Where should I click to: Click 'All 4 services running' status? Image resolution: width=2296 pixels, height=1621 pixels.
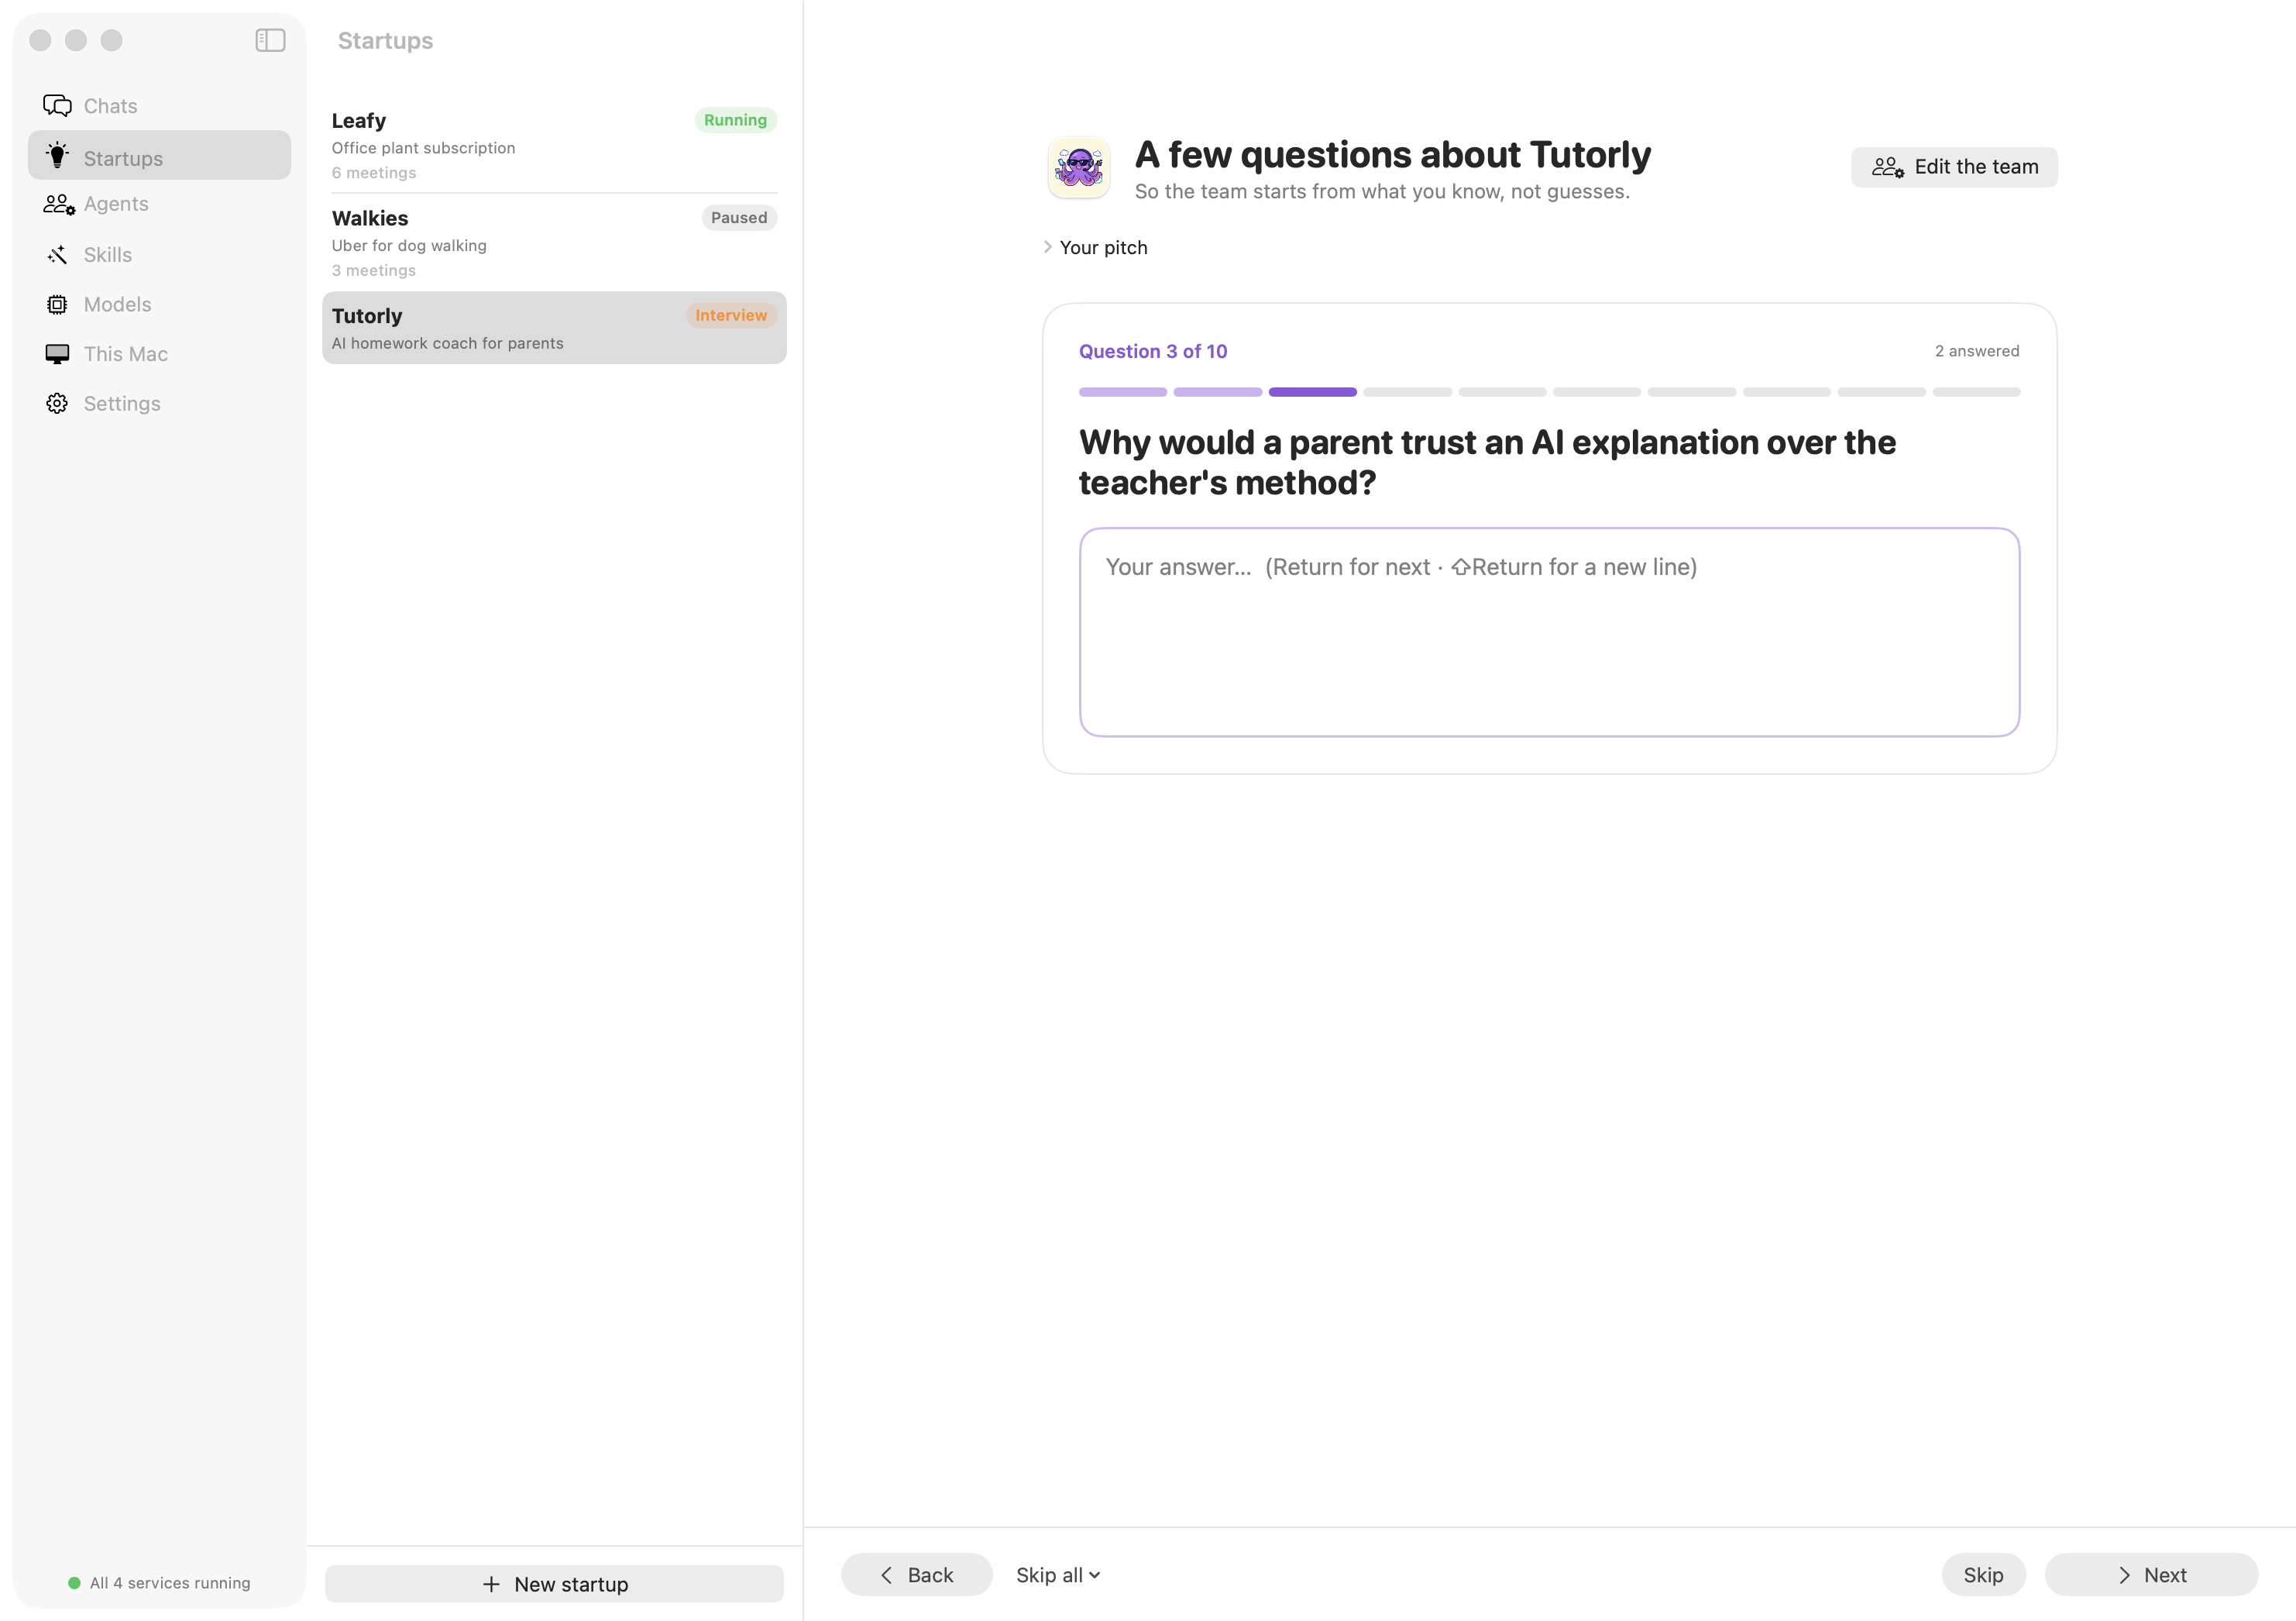[x=170, y=1582]
